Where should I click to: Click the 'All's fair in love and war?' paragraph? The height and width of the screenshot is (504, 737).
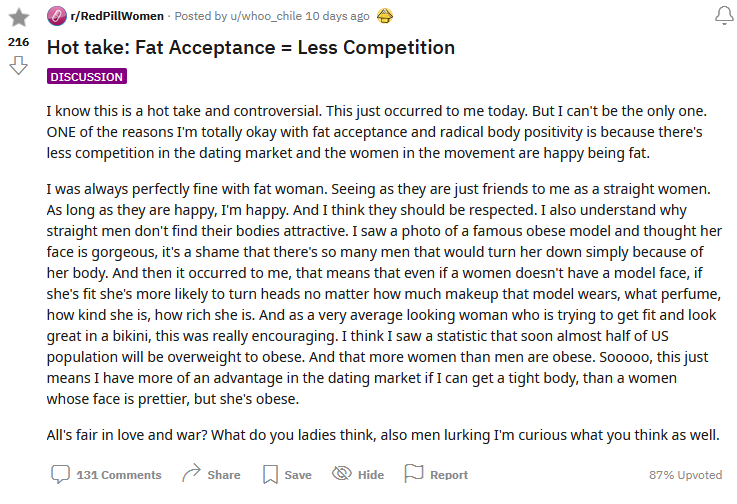(x=383, y=435)
